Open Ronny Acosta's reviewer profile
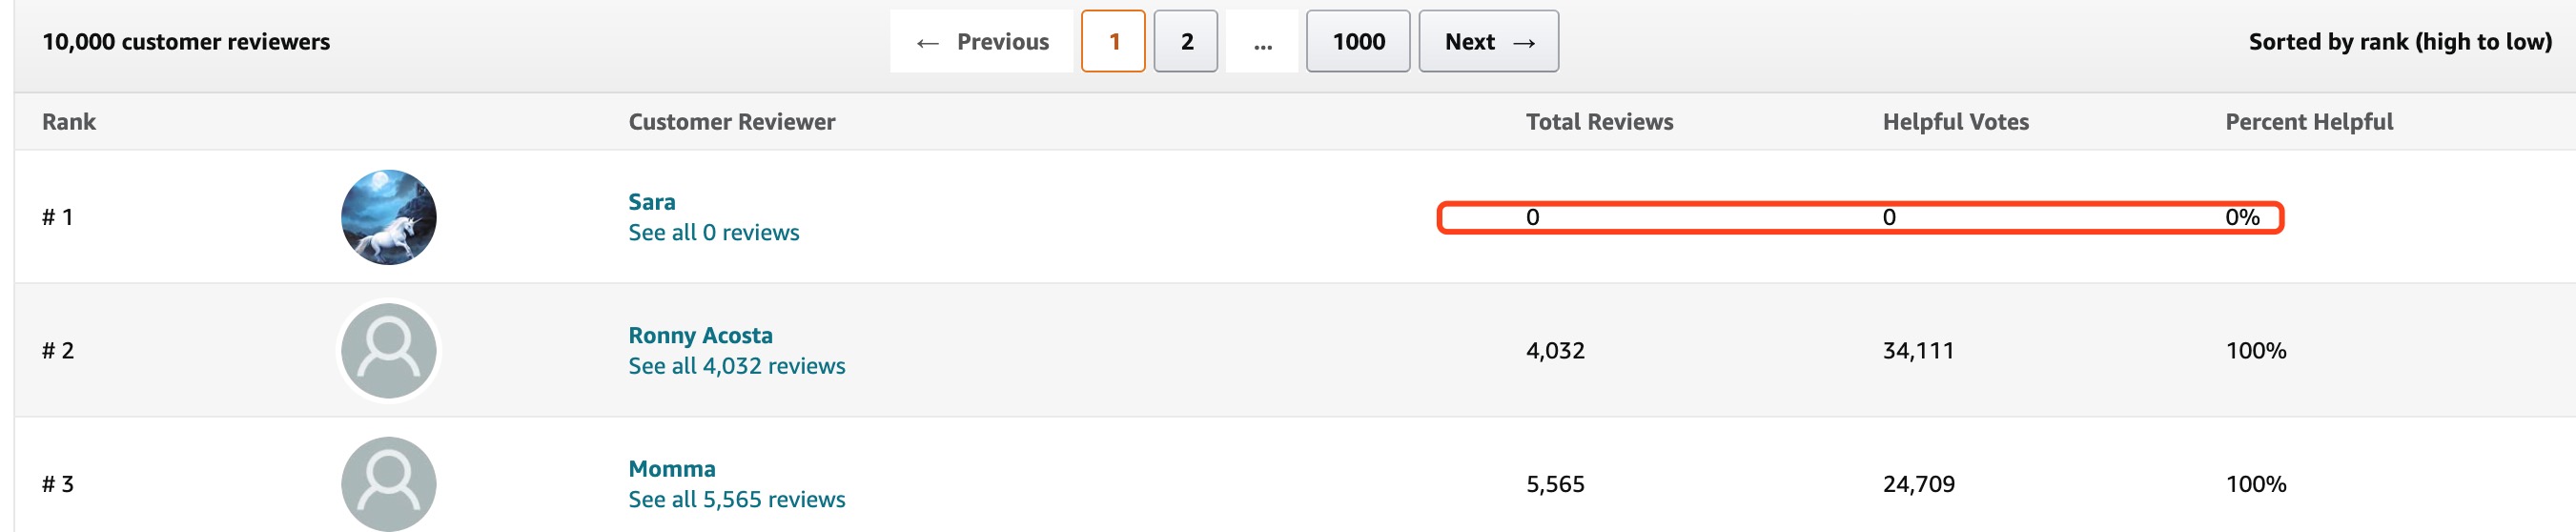The height and width of the screenshot is (532, 2576). pos(700,335)
